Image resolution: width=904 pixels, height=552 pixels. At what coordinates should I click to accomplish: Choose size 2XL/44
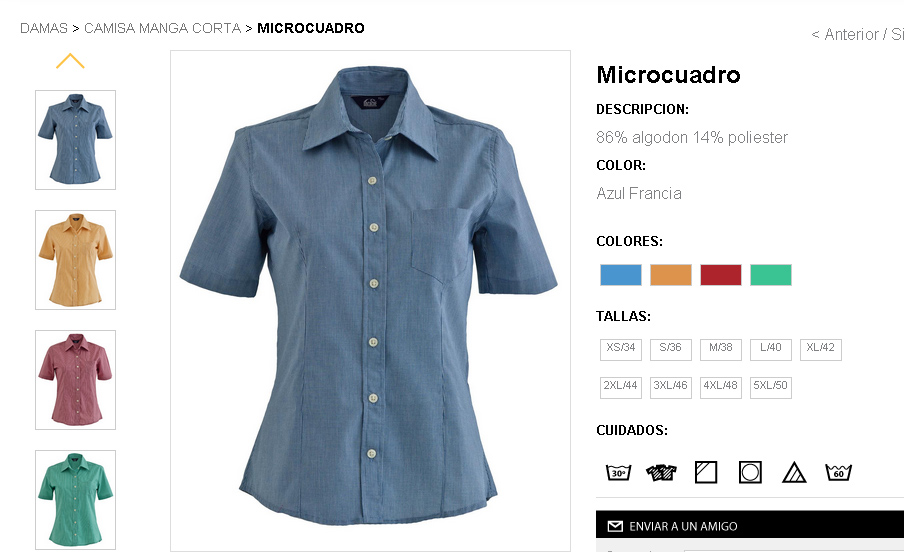621,388
